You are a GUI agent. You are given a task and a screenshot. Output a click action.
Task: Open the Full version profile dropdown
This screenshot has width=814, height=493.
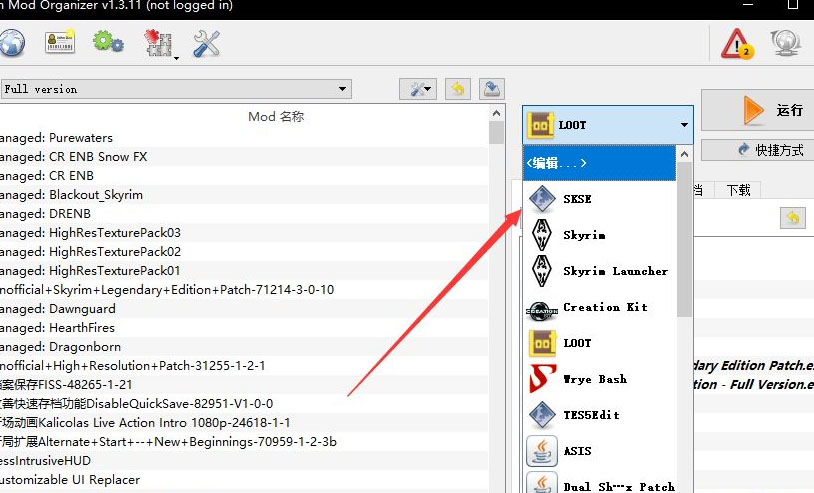coord(176,89)
